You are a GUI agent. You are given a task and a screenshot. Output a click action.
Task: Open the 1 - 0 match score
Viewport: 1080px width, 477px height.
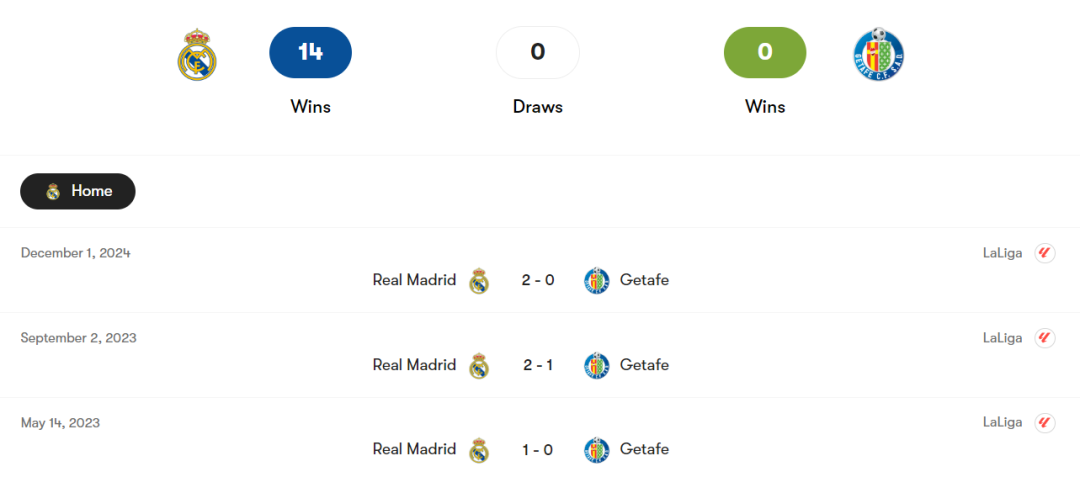(538, 450)
